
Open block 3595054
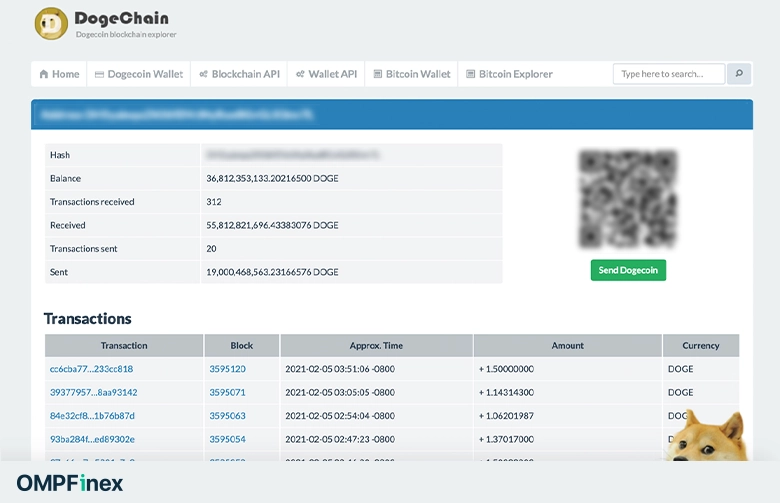click(227, 439)
